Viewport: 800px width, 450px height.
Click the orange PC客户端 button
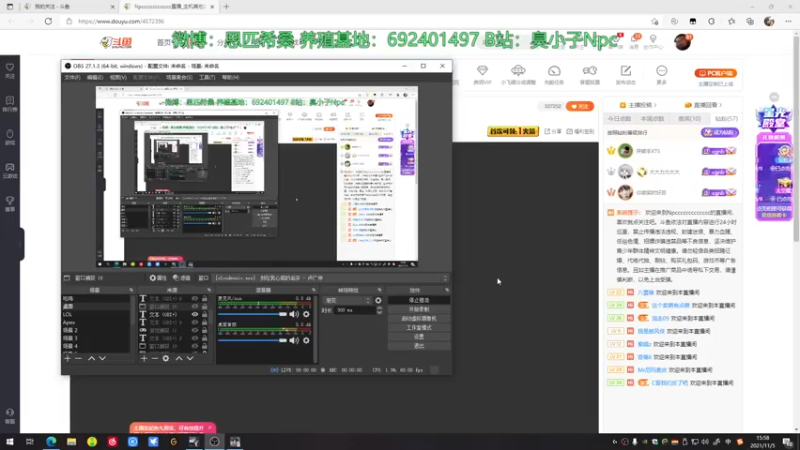click(715, 73)
